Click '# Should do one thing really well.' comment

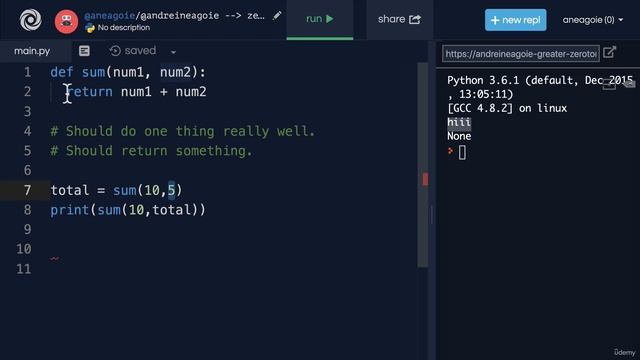pyautogui.click(x=182, y=131)
